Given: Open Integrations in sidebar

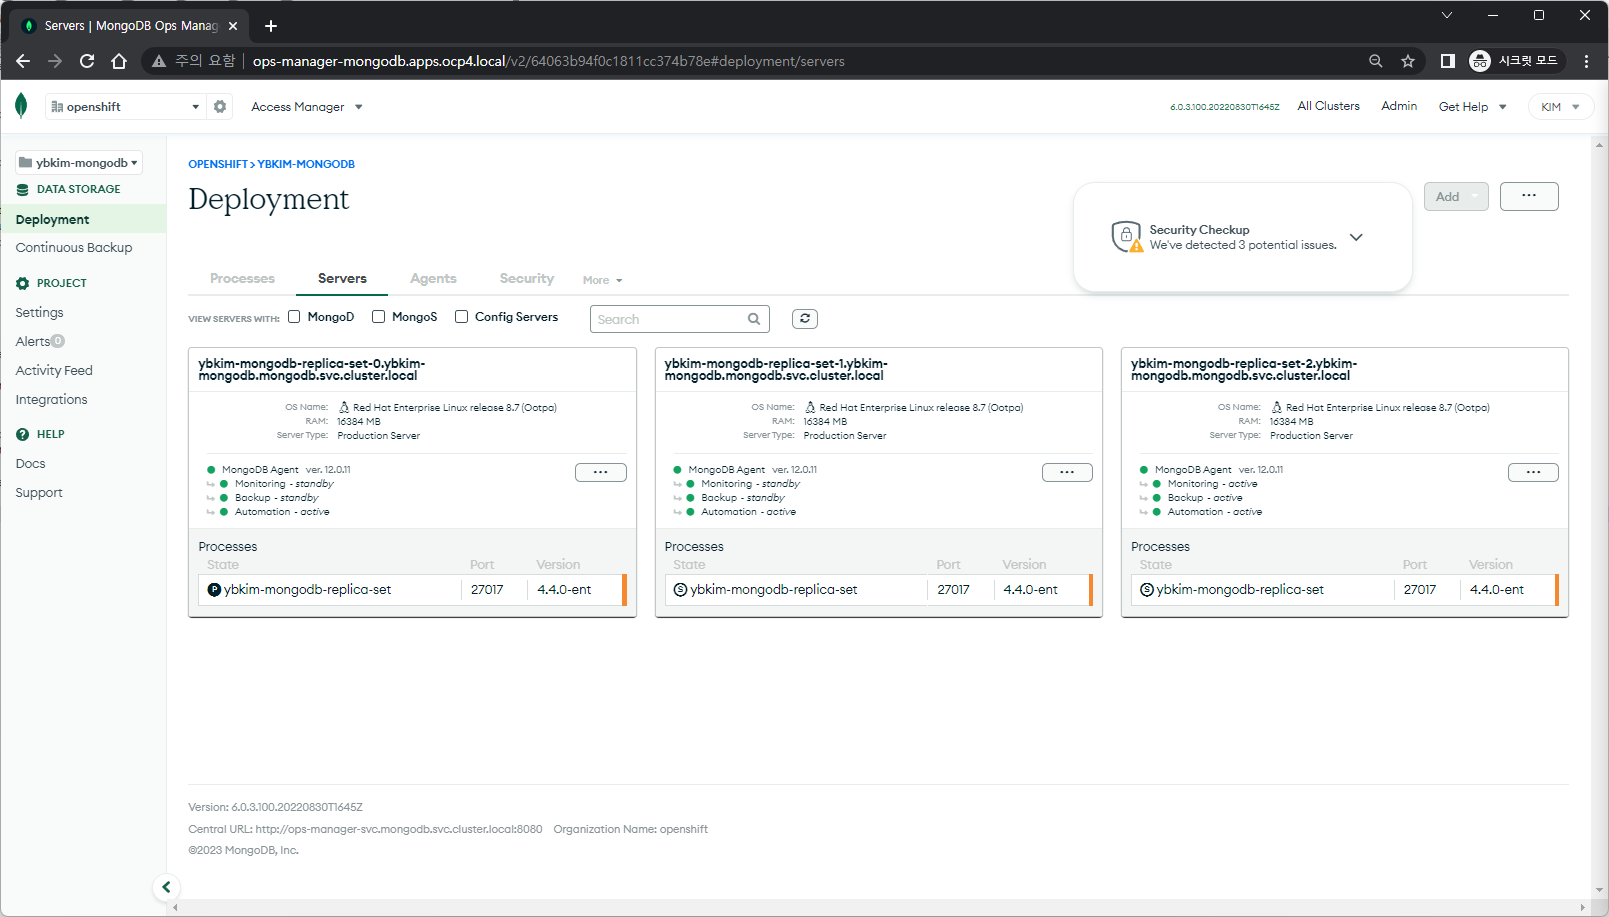Looking at the screenshot, I should pyautogui.click(x=51, y=400).
